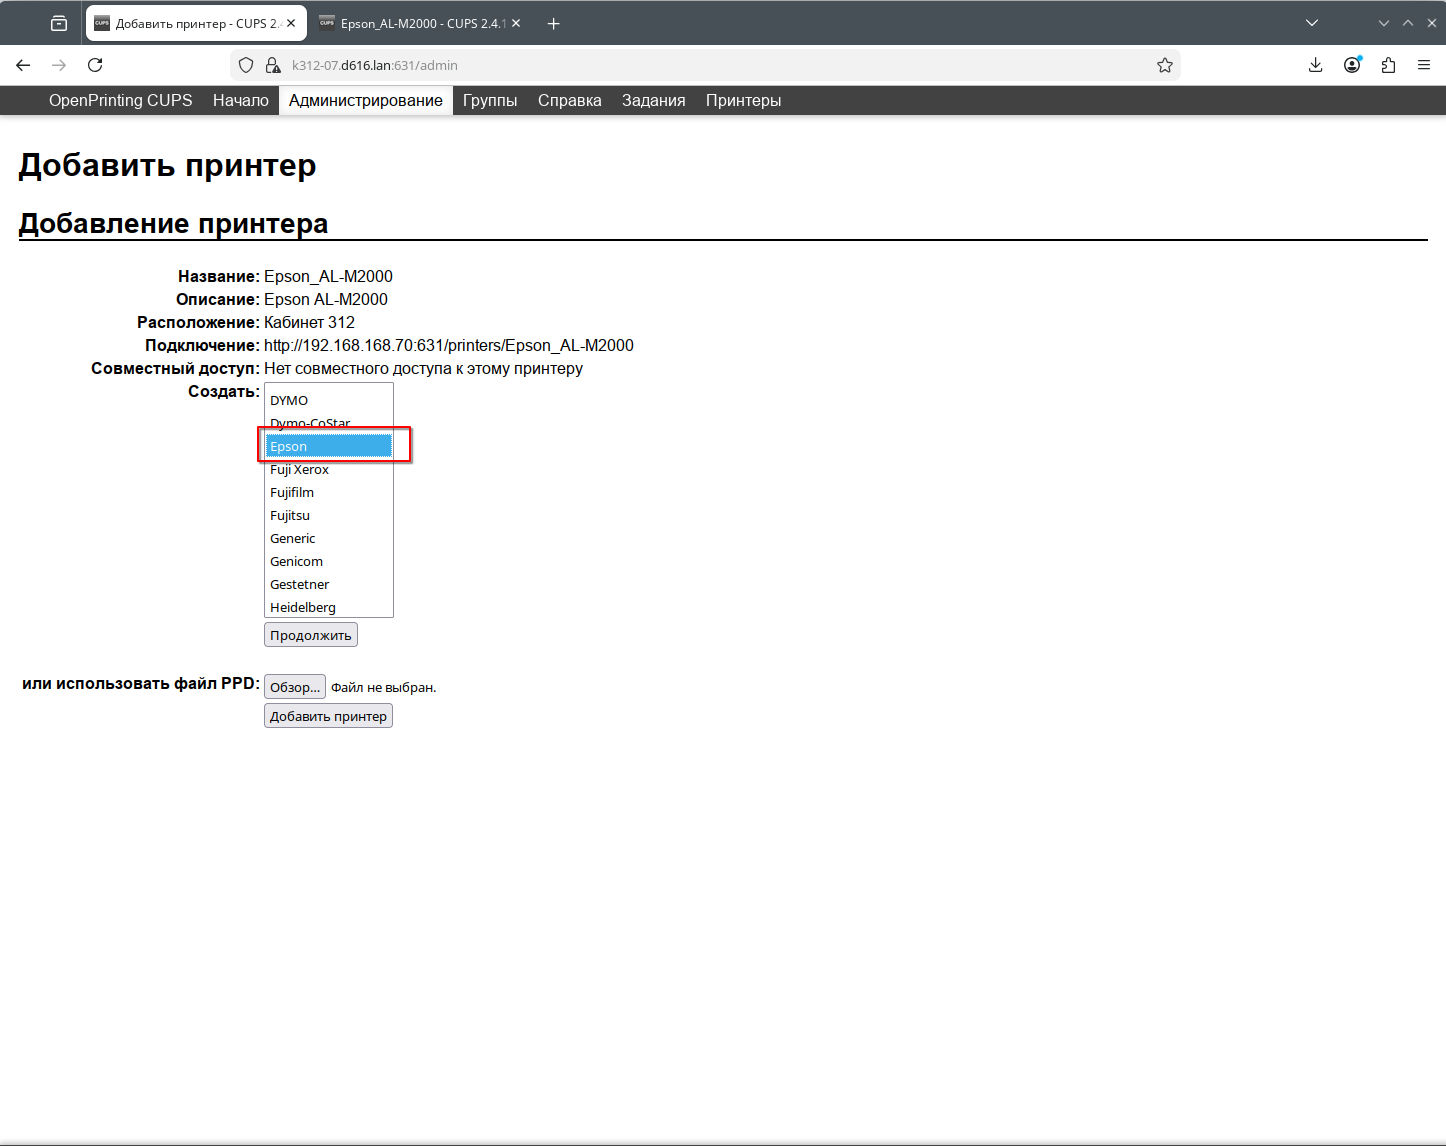Select Generic in the manufacturer list
The height and width of the screenshot is (1146, 1446).
pyautogui.click(x=293, y=538)
